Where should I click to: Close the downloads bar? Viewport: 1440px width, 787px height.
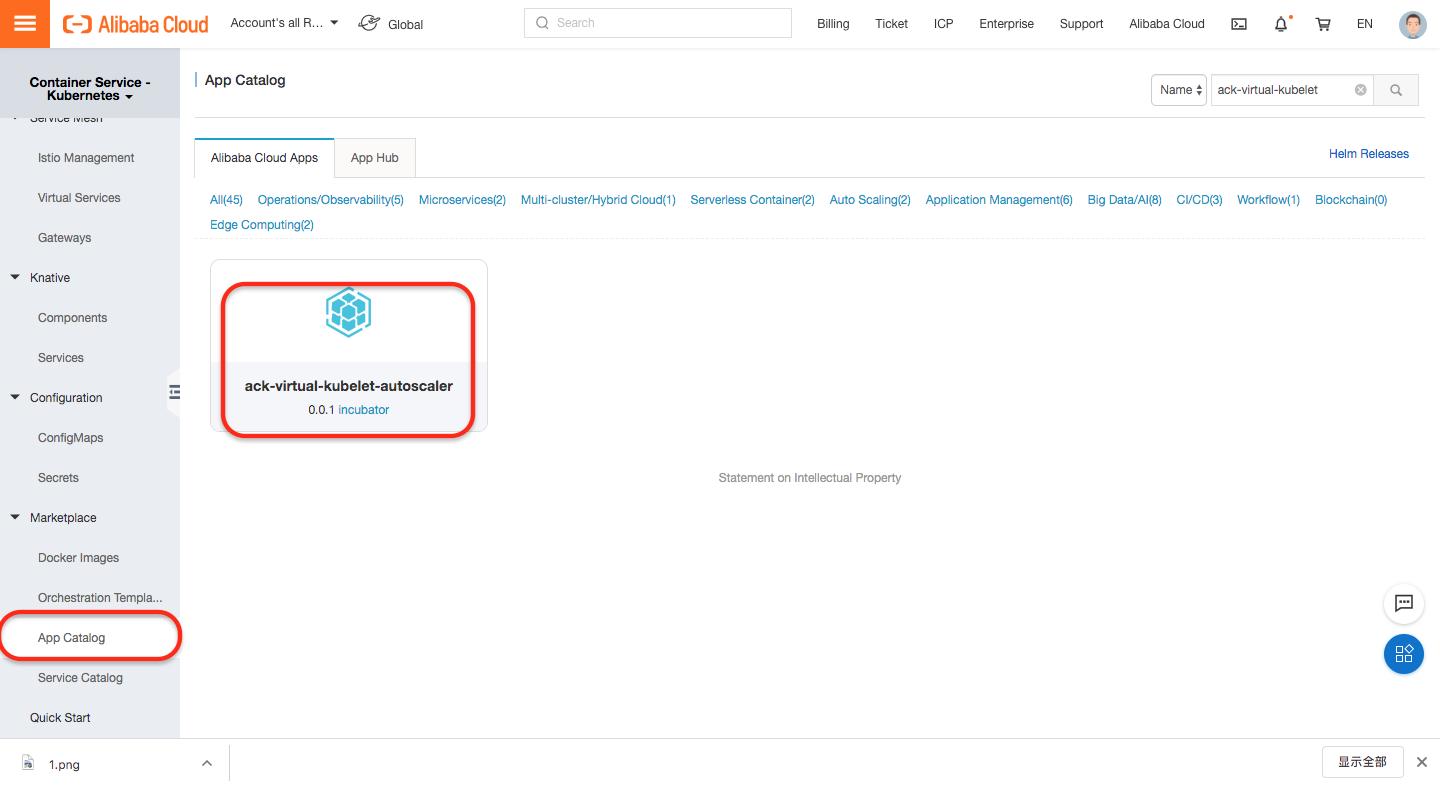click(1422, 762)
